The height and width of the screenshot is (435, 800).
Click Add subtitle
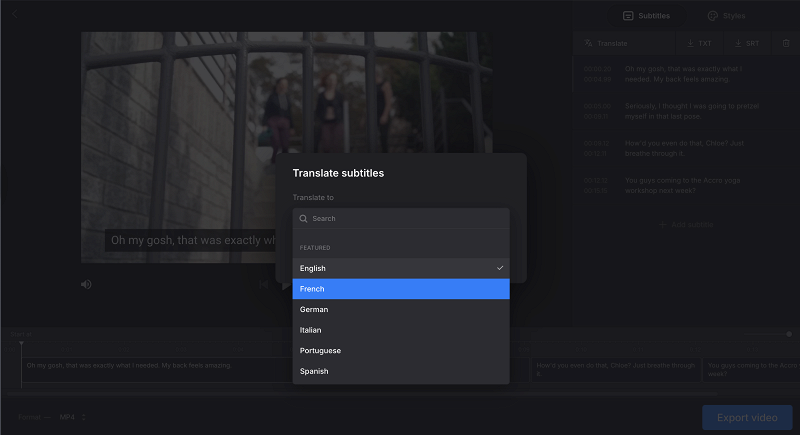[686, 224]
